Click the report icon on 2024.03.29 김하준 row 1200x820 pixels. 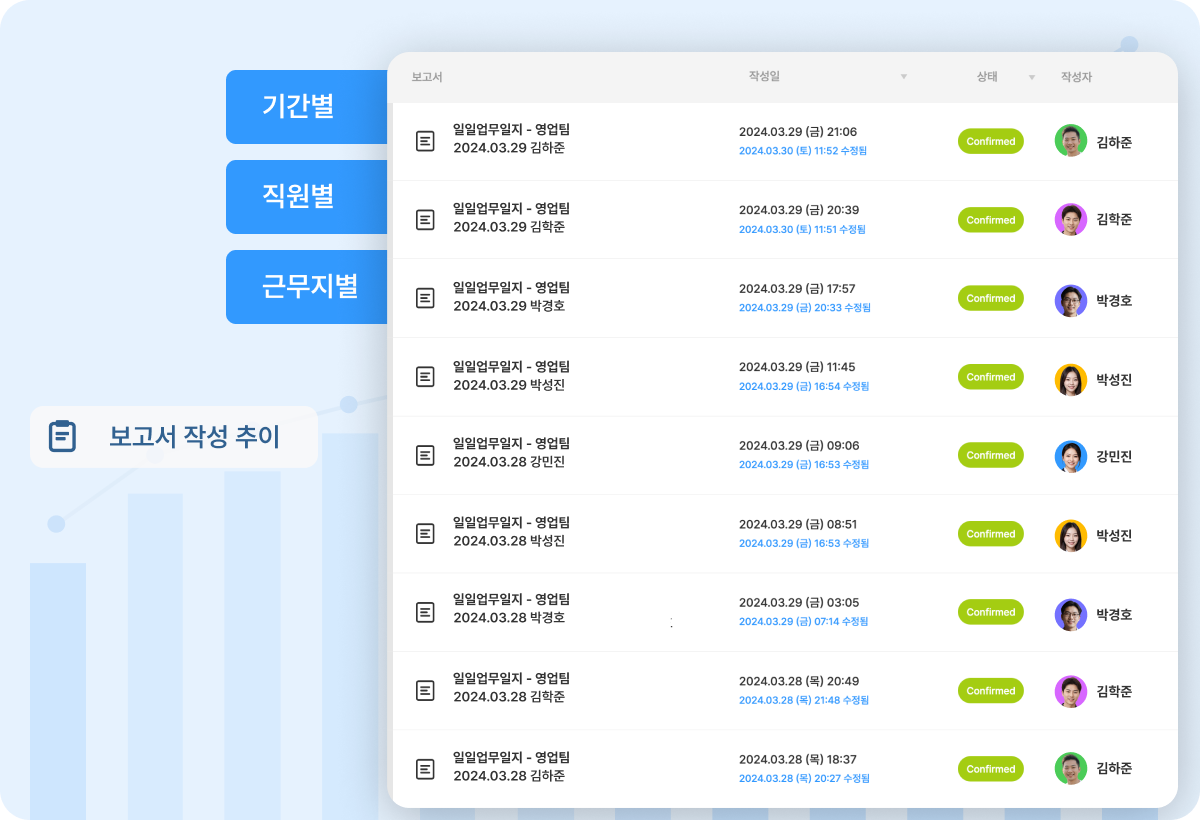(426, 141)
